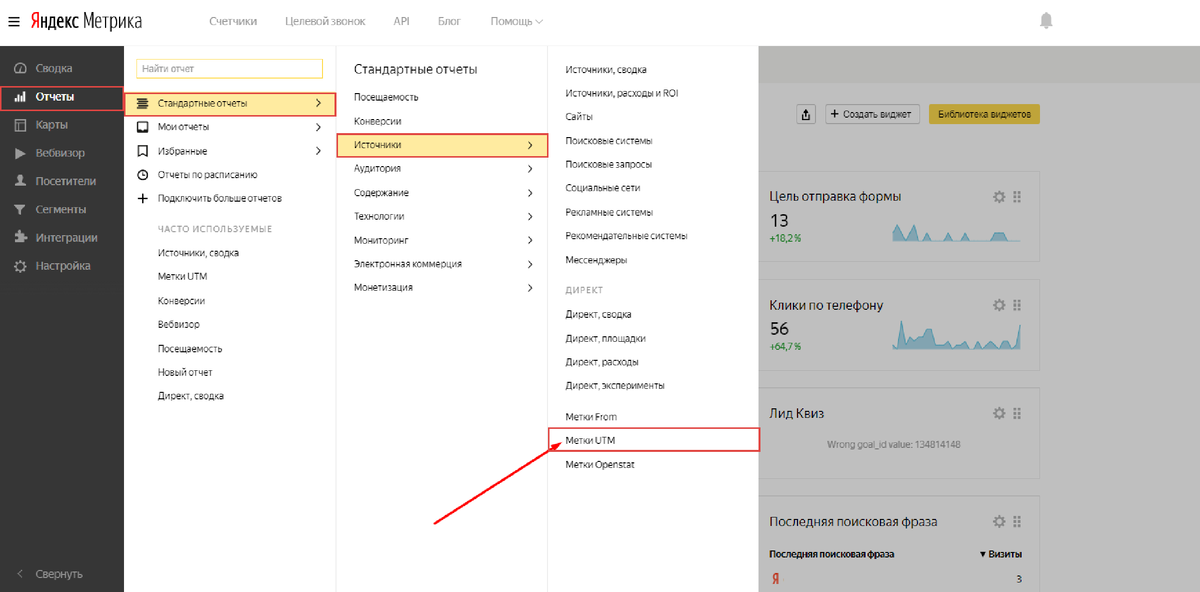The width and height of the screenshot is (1200, 592).
Task: Click the Цель отправка формы chart
Action: (x=957, y=232)
